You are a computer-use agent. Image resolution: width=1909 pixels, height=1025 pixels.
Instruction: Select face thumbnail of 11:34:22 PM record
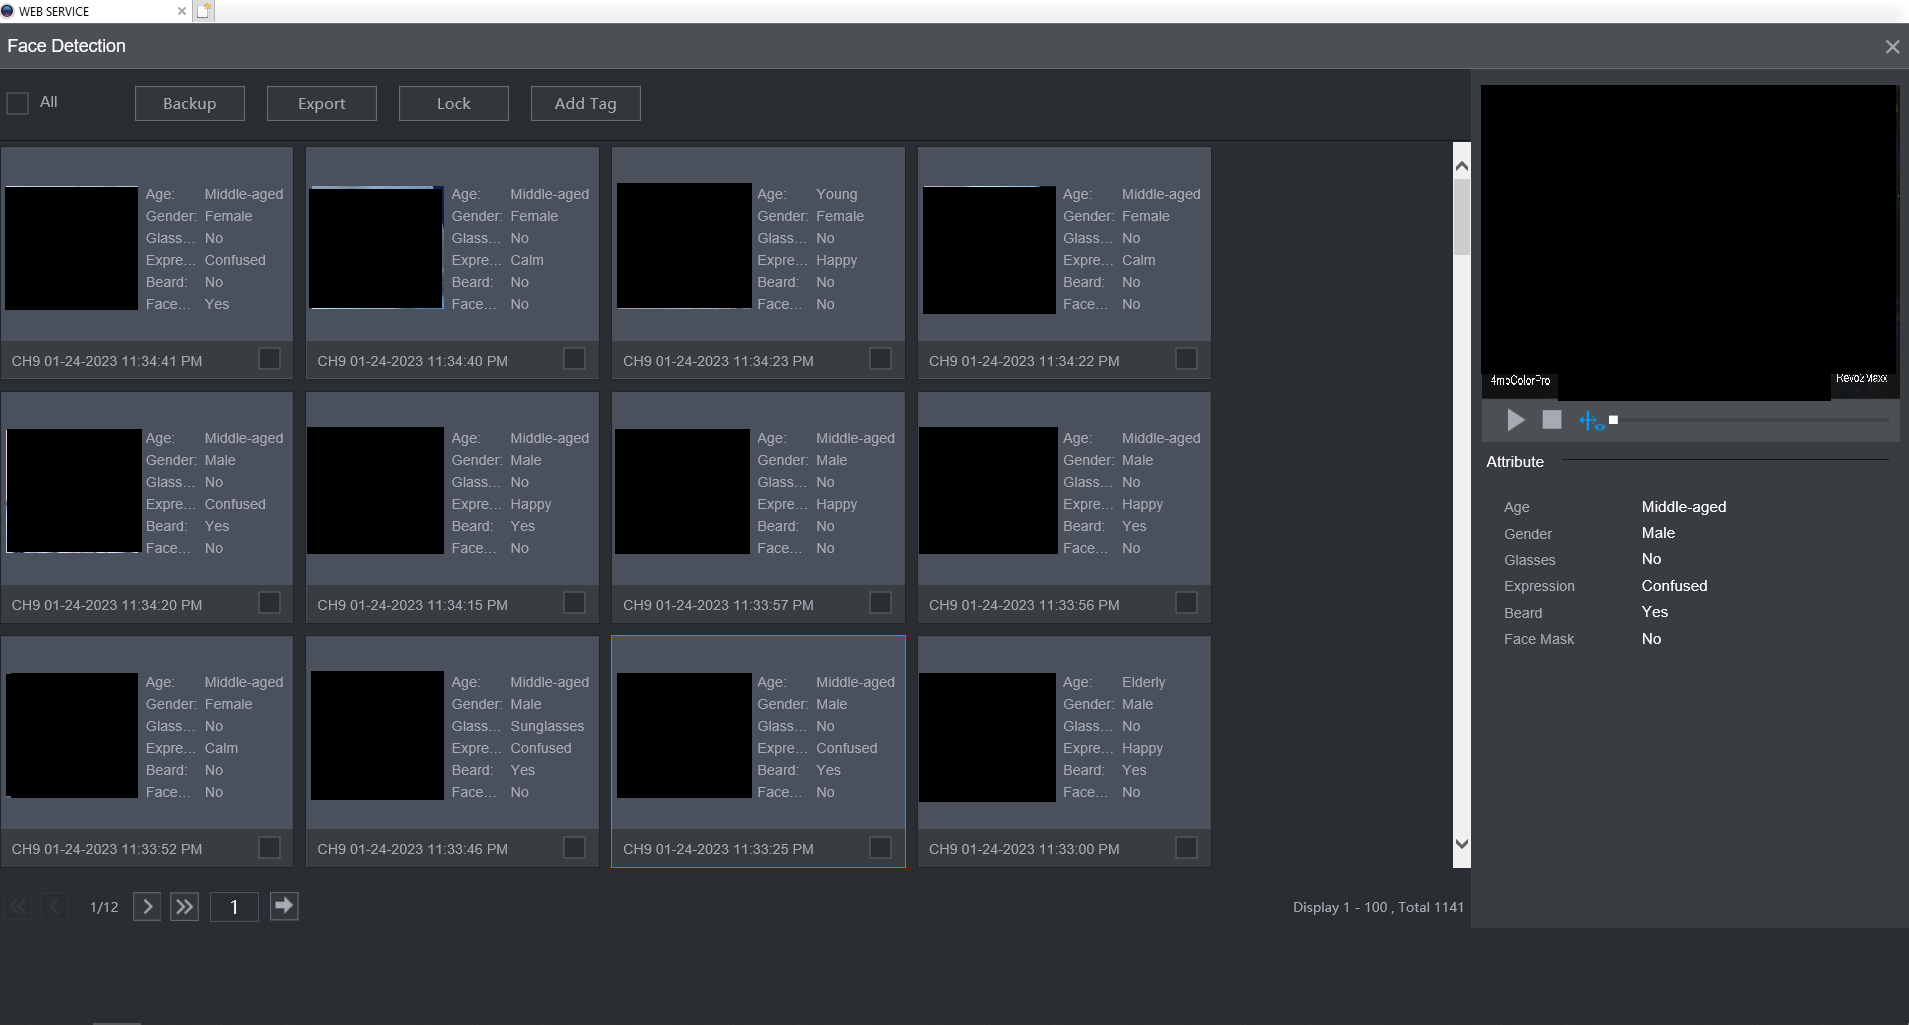pyautogui.click(x=989, y=250)
